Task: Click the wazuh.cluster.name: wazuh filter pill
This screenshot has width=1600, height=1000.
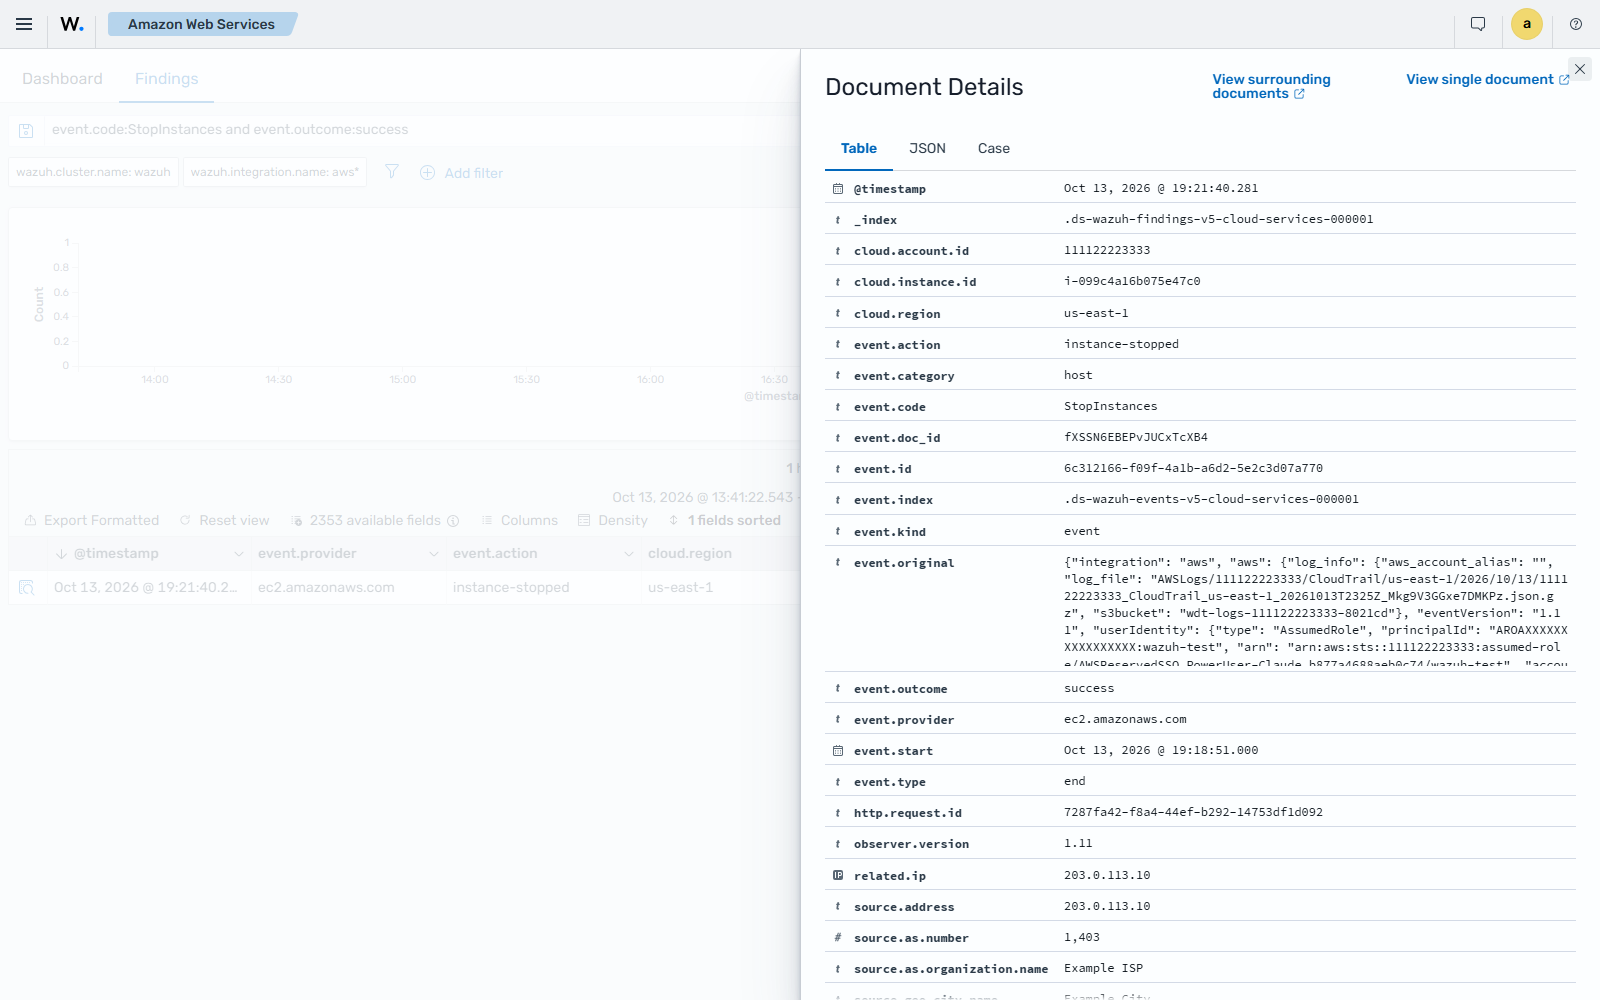Action: [x=93, y=172]
